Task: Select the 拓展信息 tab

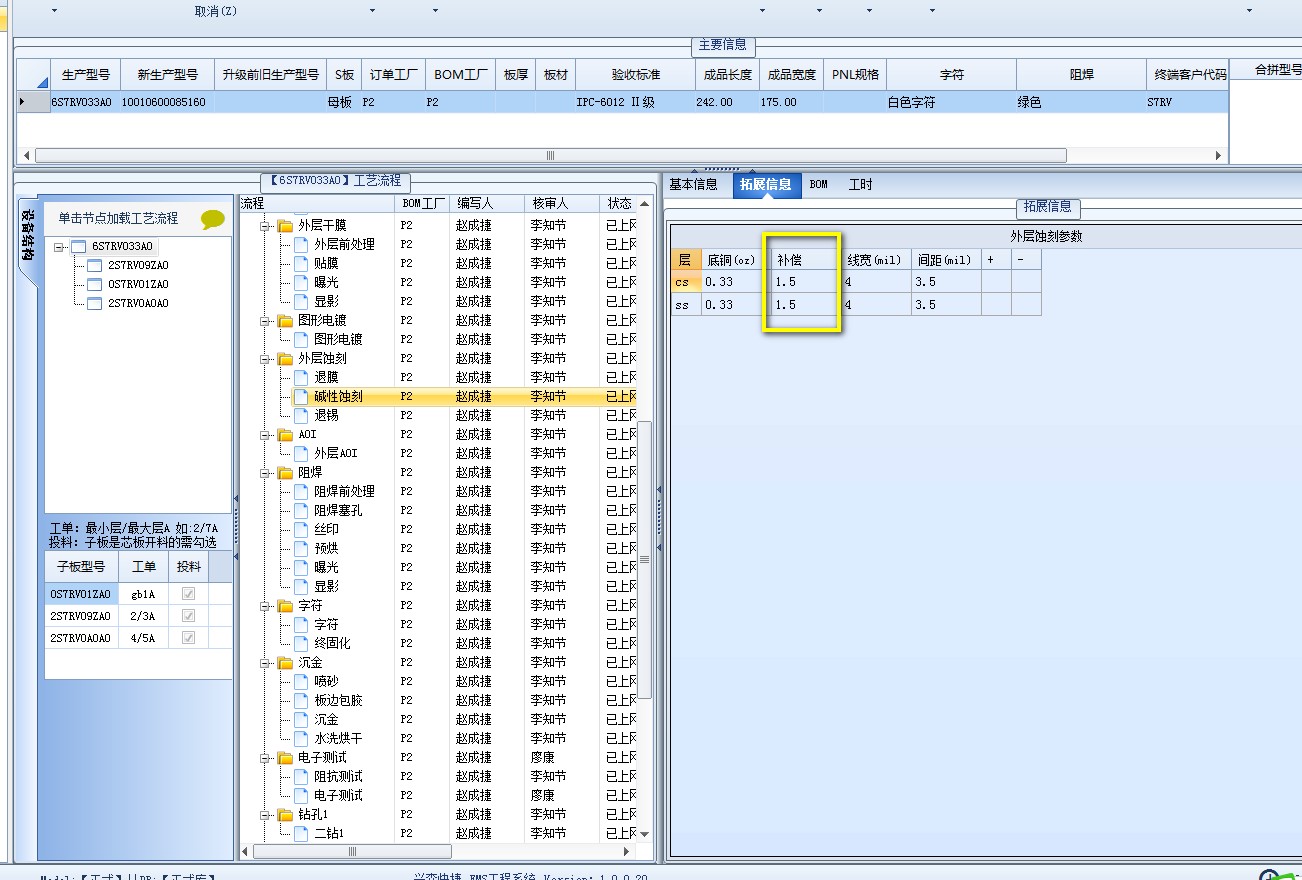Action: coord(767,185)
